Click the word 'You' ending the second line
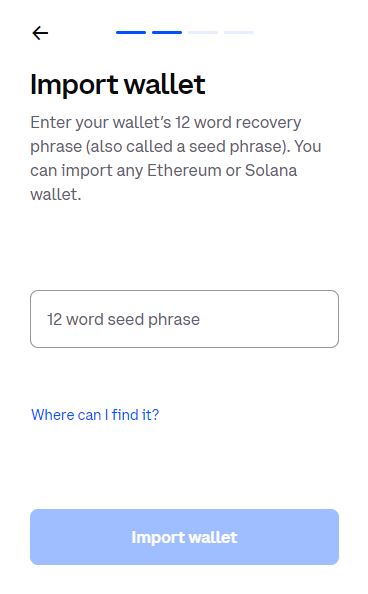This screenshot has height=594, width=368. click(308, 147)
